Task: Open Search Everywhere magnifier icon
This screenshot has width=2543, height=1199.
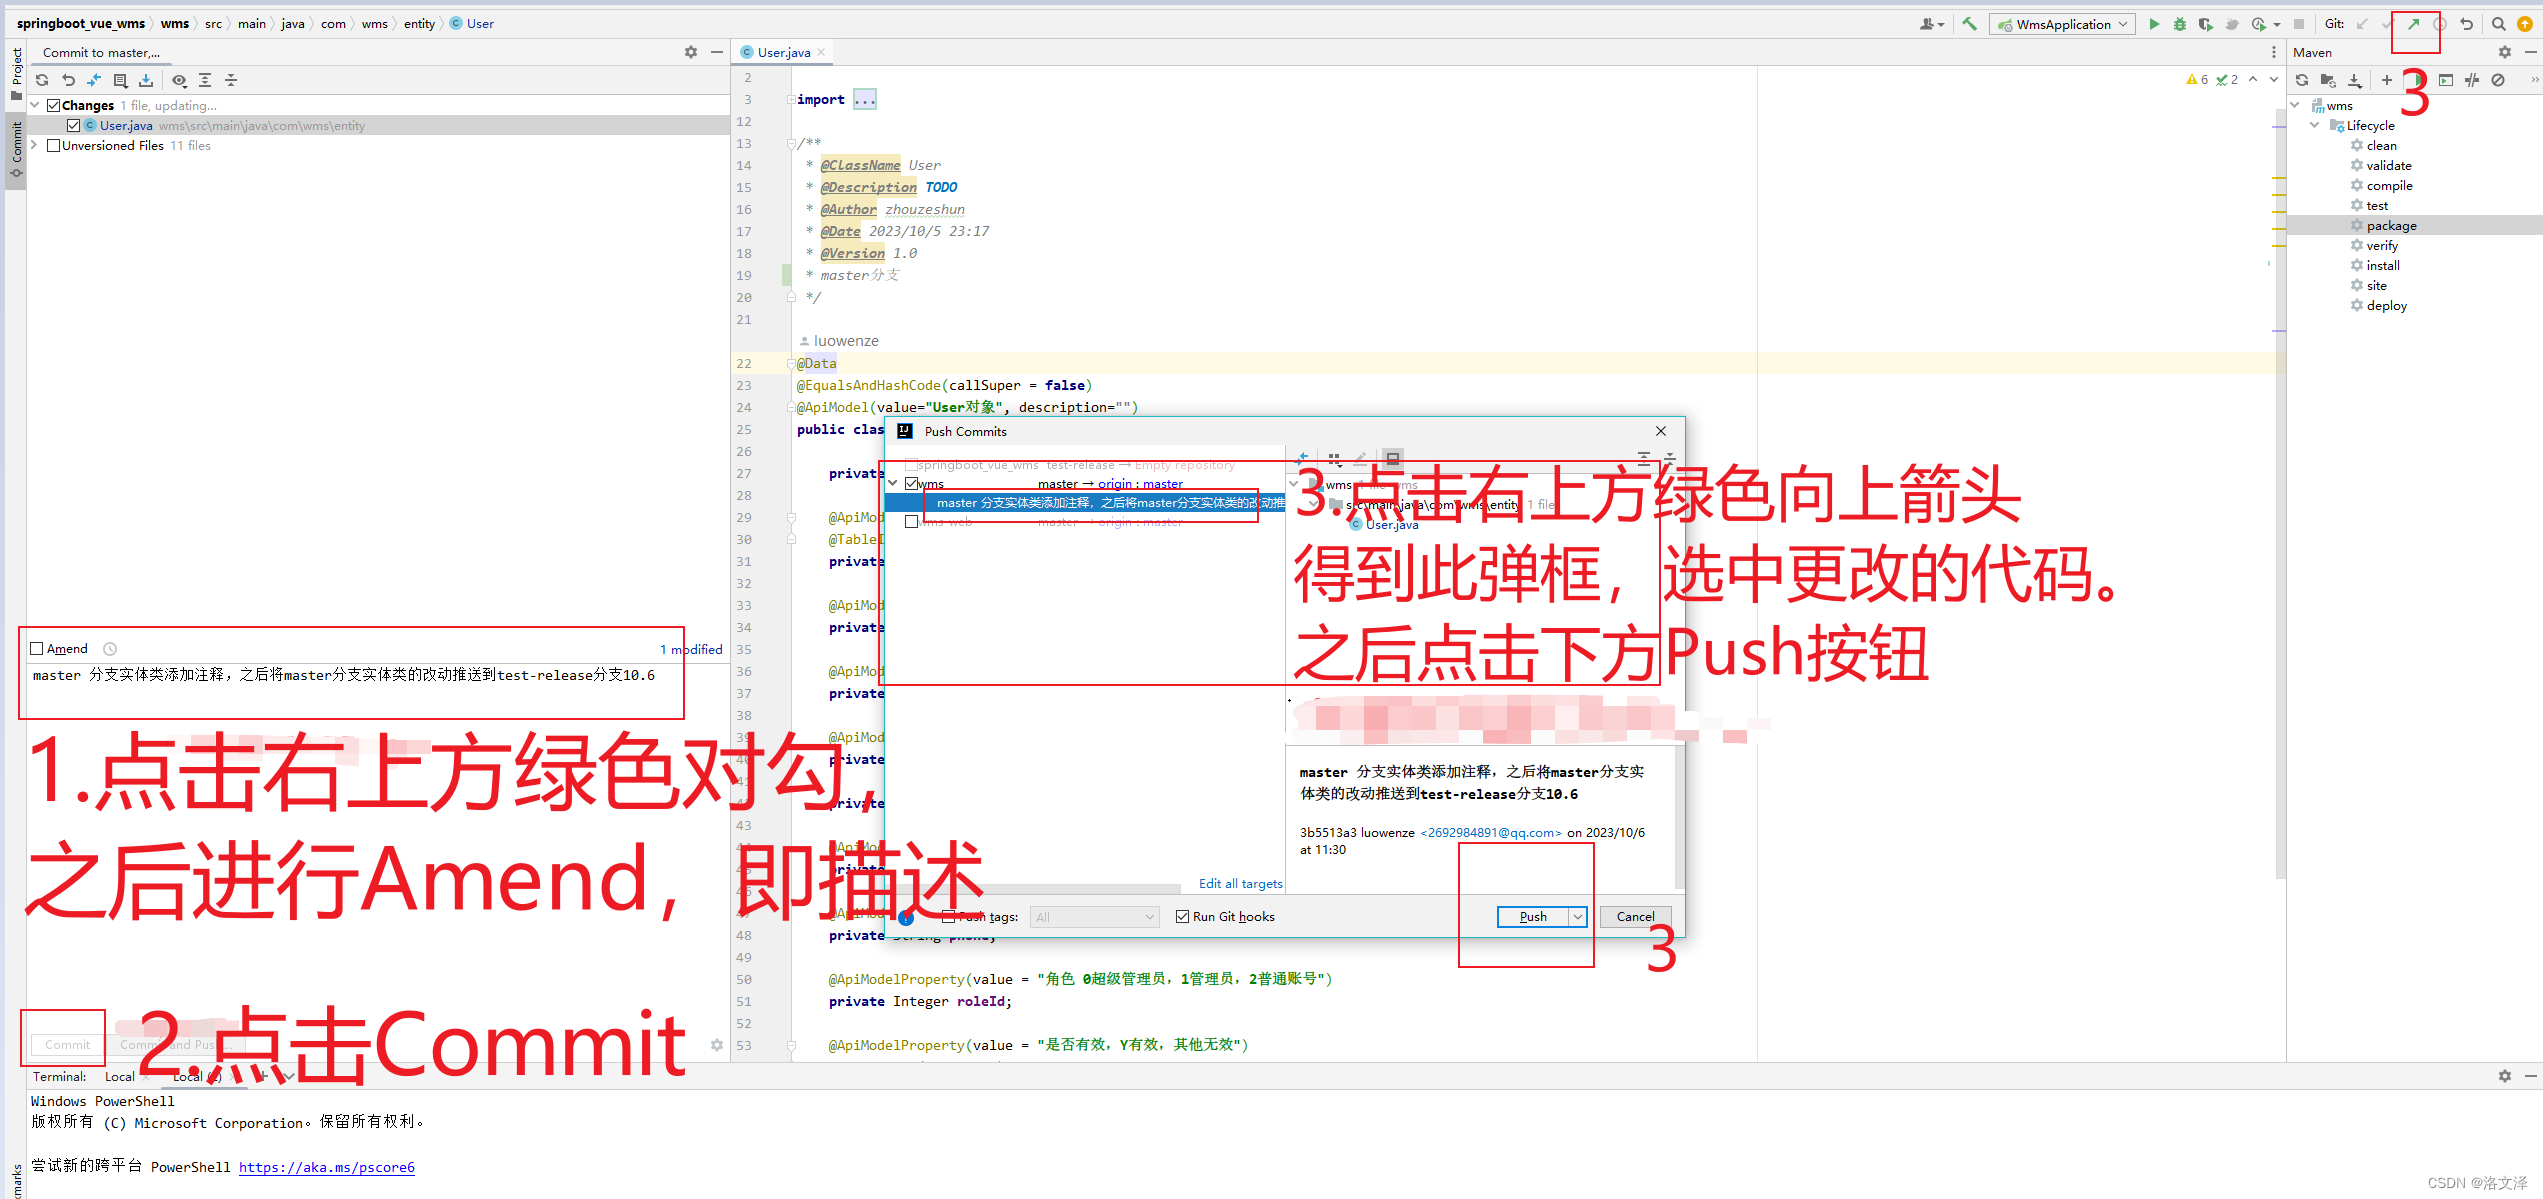Action: point(2499,24)
